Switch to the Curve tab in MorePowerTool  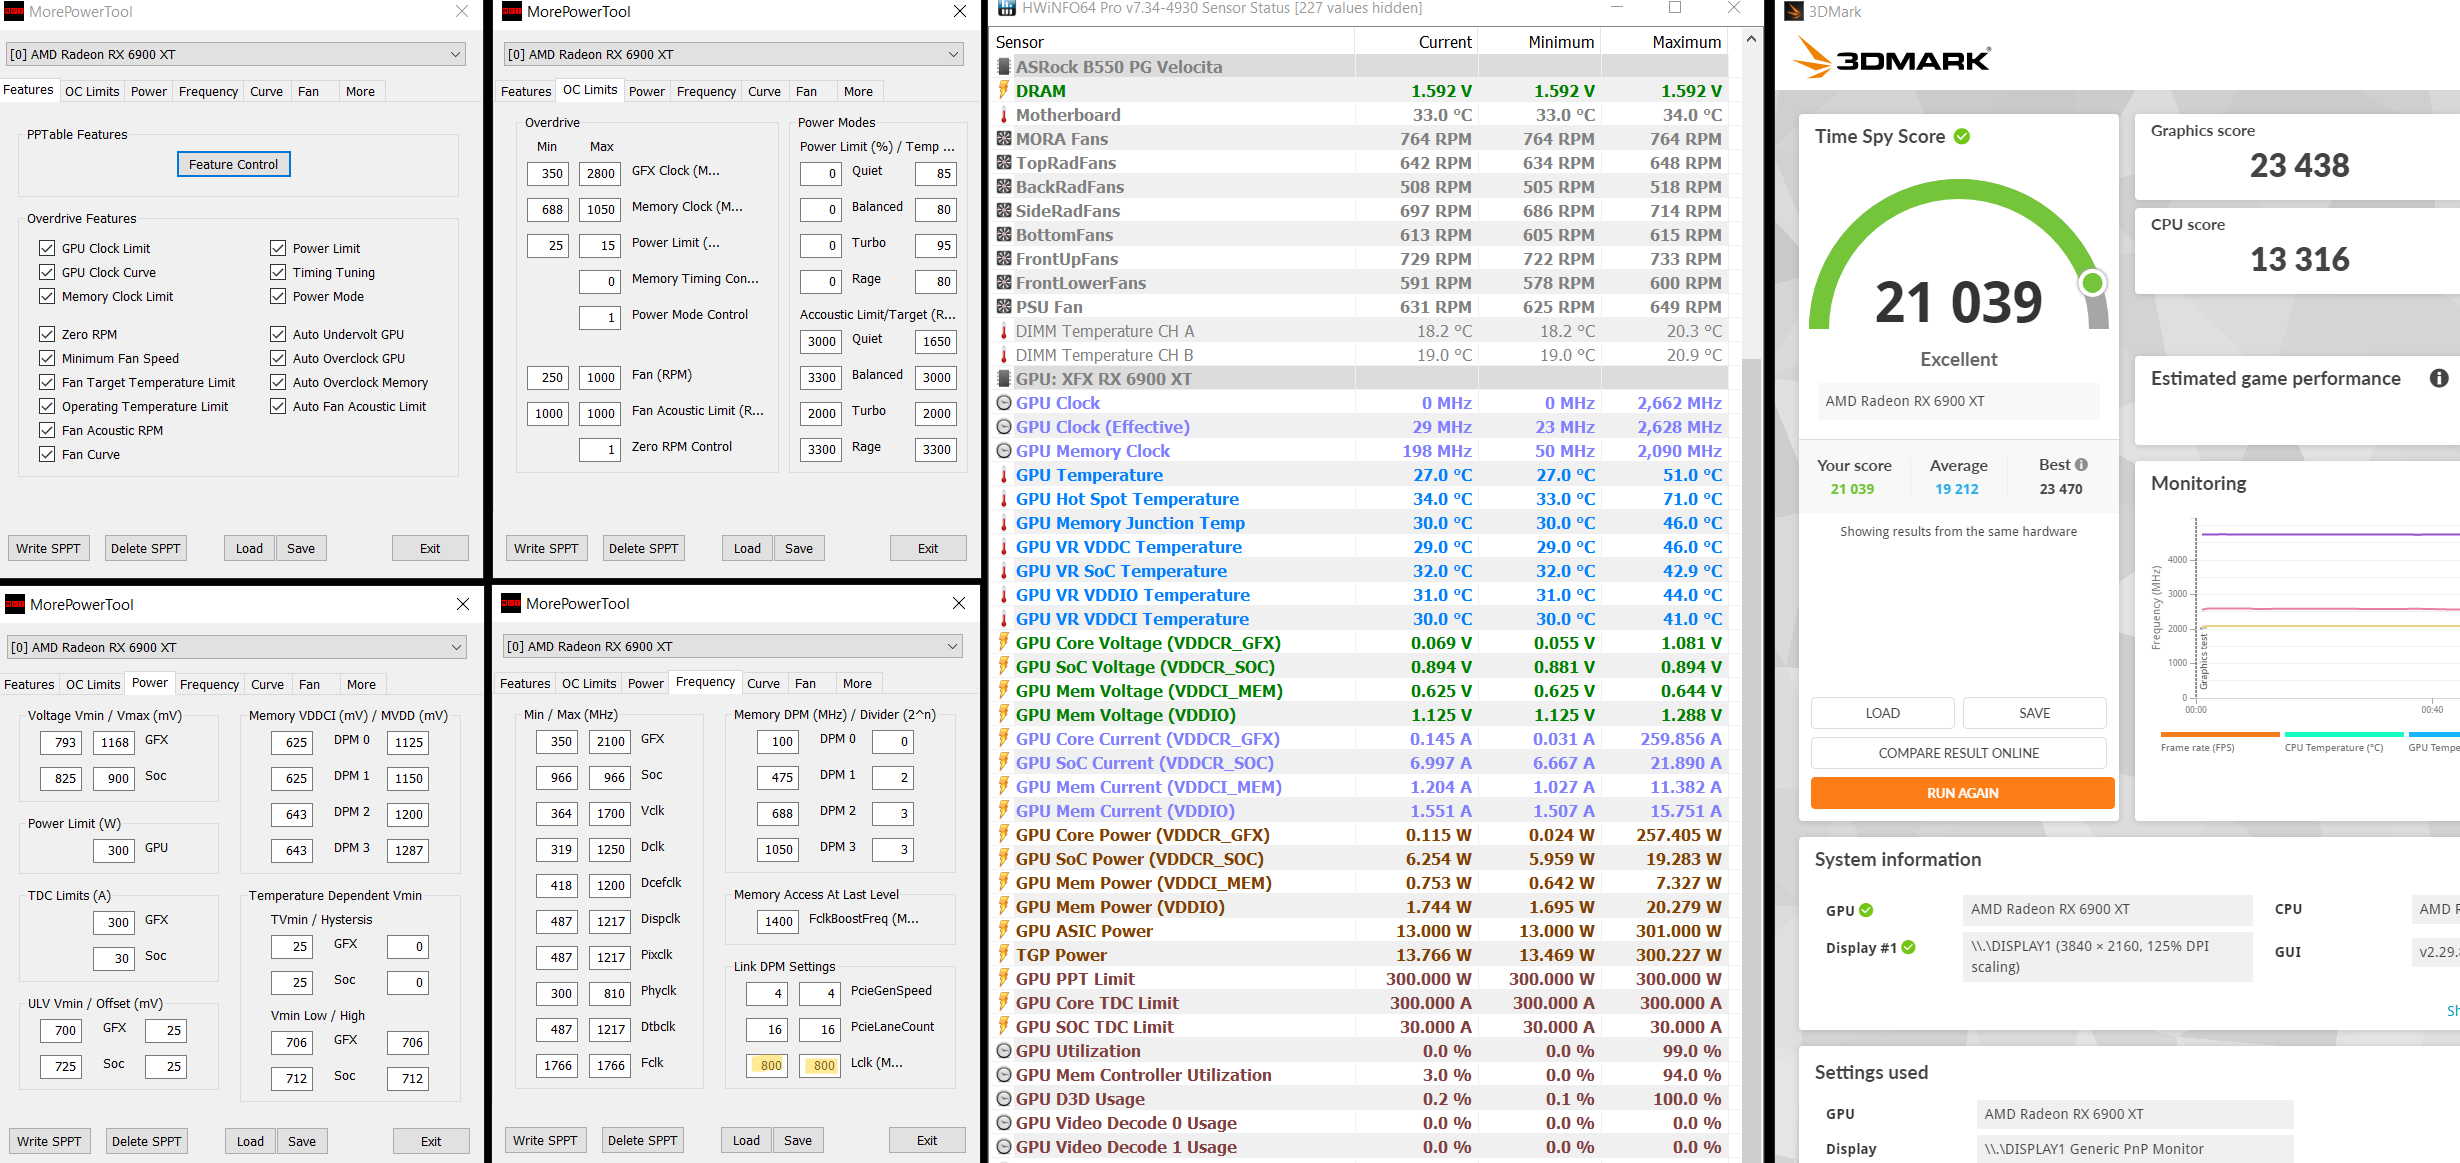(x=266, y=90)
